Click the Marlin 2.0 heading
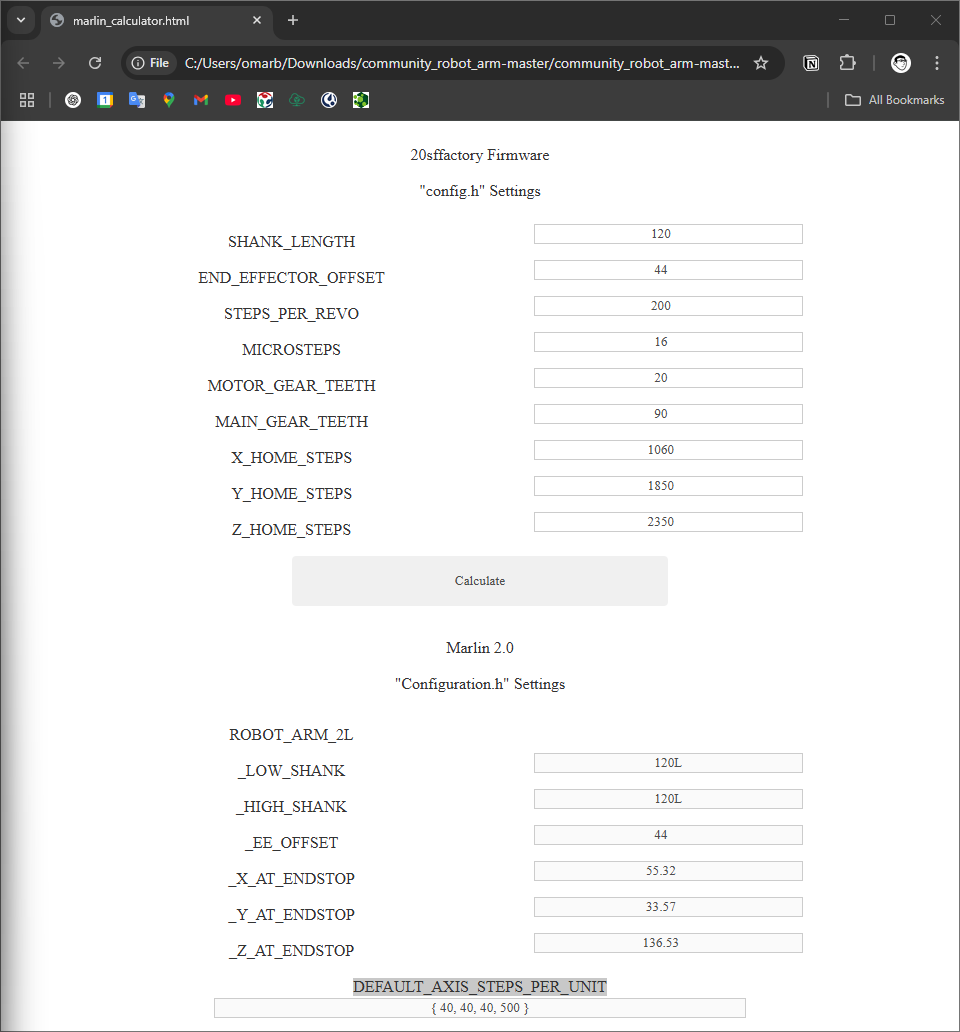960x1032 pixels. point(480,648)
